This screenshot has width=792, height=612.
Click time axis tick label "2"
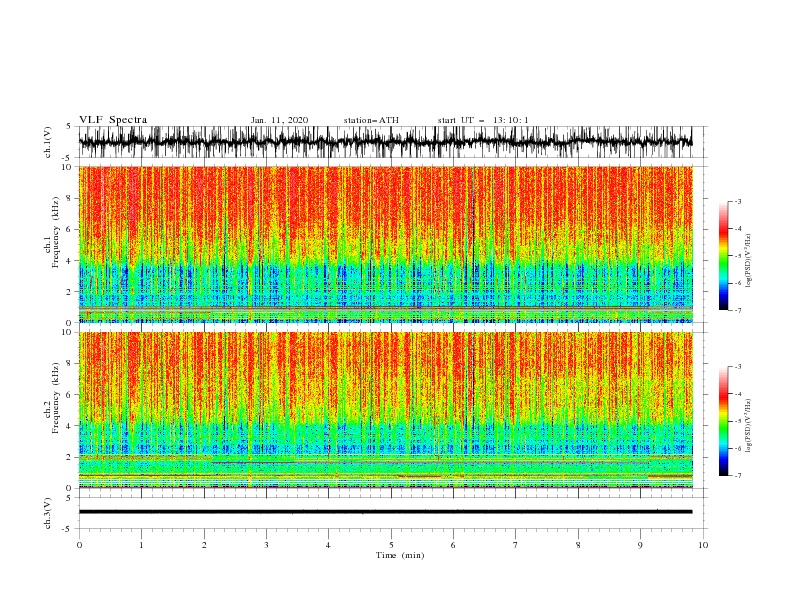[204, 545]
